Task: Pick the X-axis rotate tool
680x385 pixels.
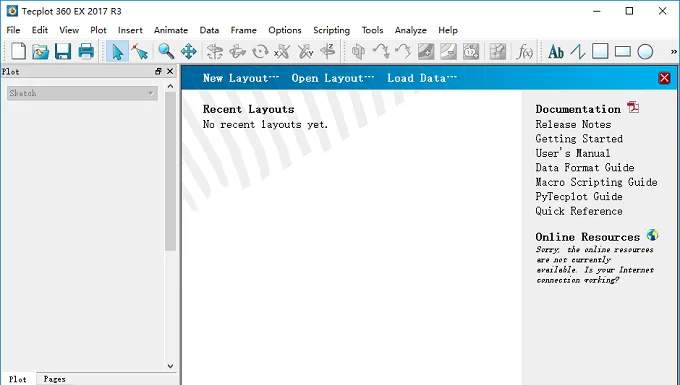Action: click(x=282, y=52)
